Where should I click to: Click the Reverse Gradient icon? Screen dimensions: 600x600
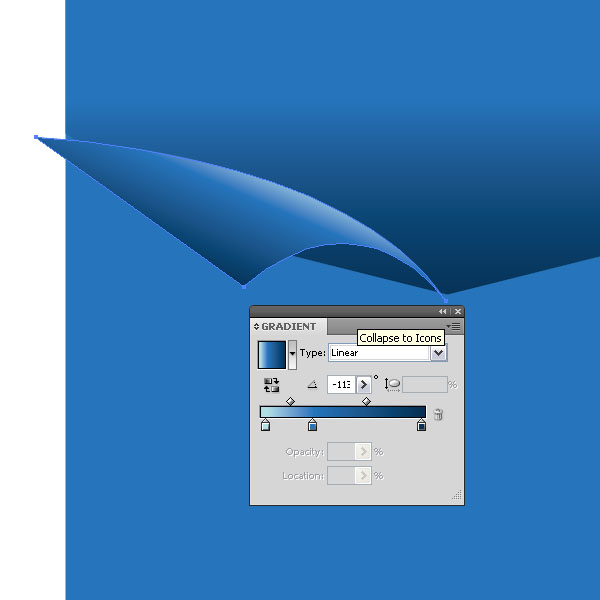(271, 385)
